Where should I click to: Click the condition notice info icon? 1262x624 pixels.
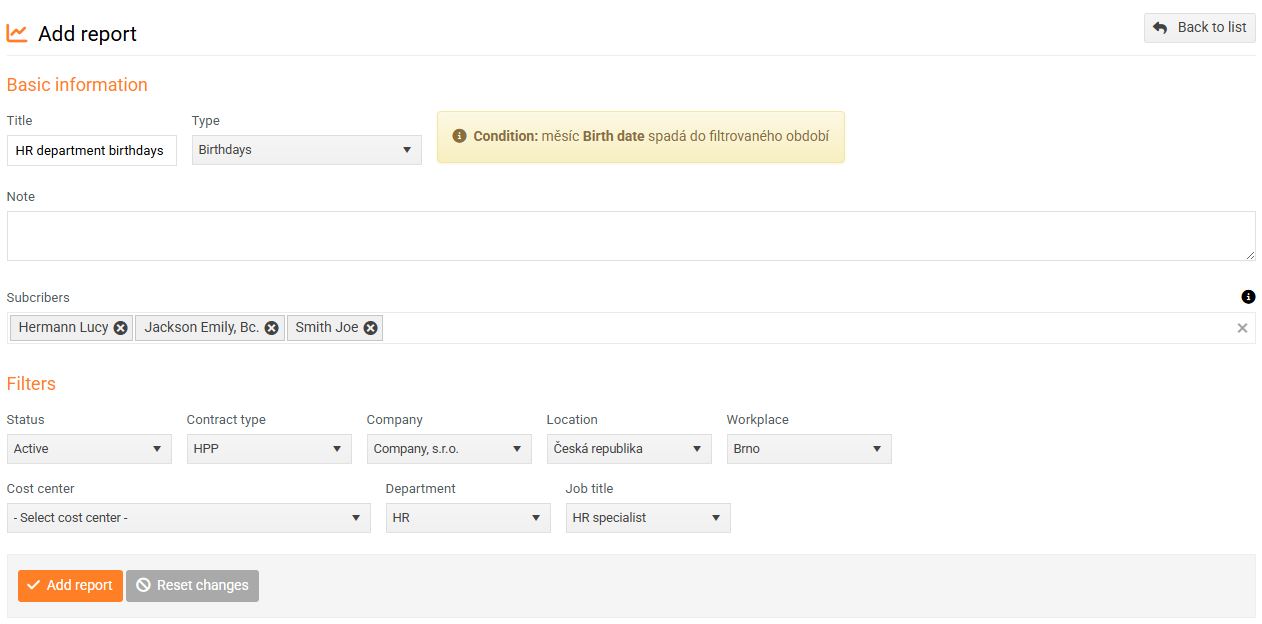(459, 136)
